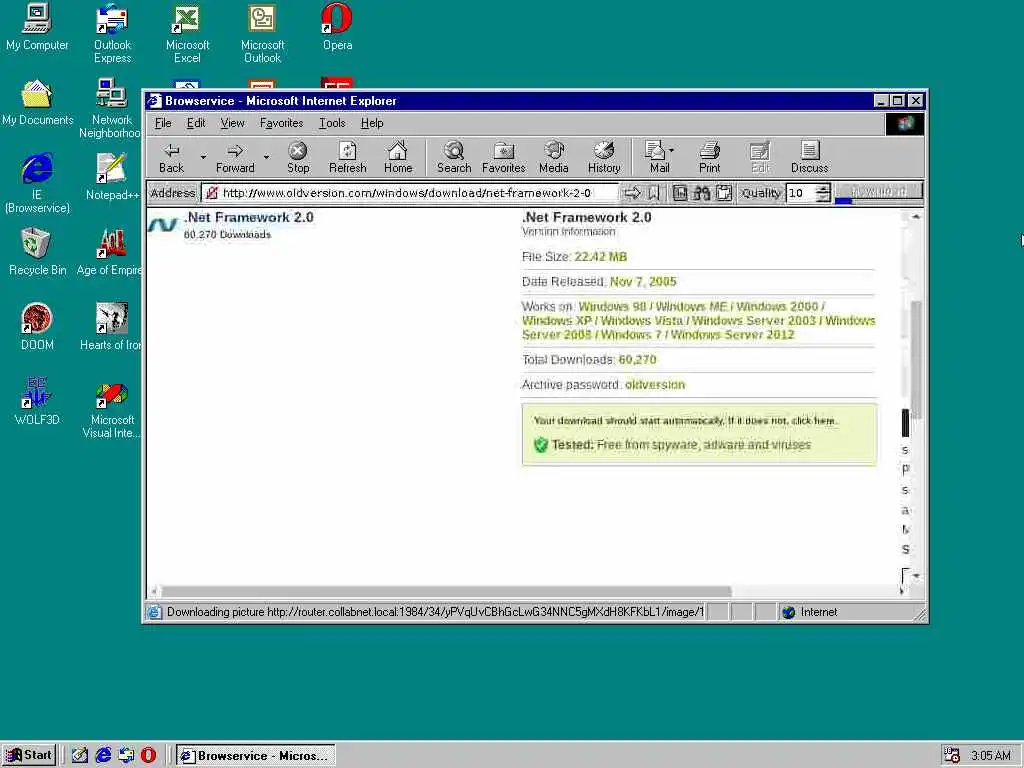Select the Microsoft Outlook desktop icon
The height and width of the screenshot is (768, 1024).
[x=262, y=33]
